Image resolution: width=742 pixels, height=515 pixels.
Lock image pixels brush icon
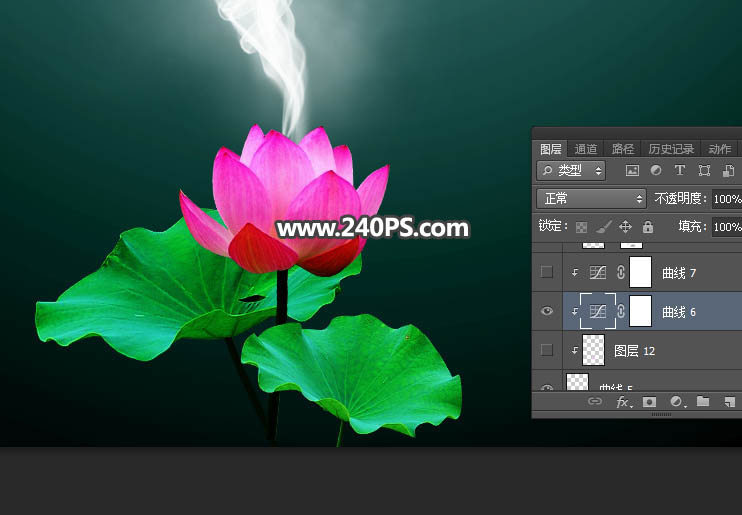603,227
